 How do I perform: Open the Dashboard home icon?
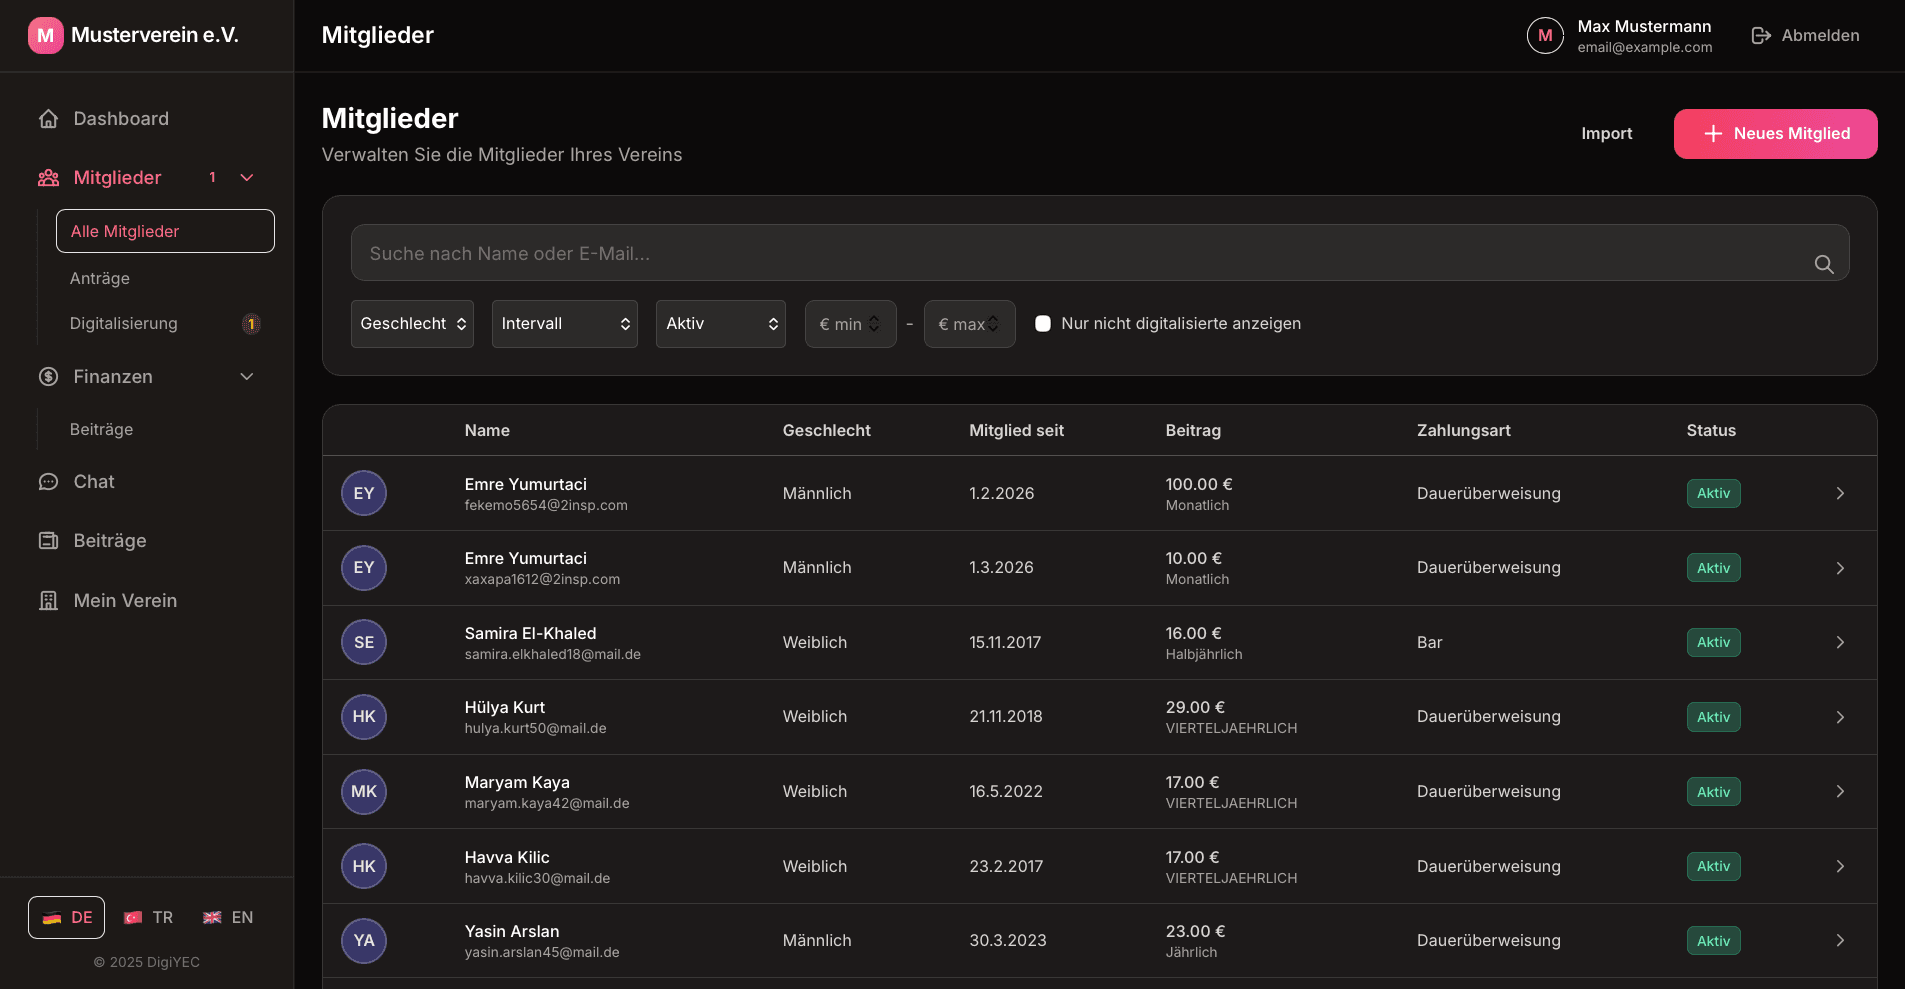click(48, 119)
